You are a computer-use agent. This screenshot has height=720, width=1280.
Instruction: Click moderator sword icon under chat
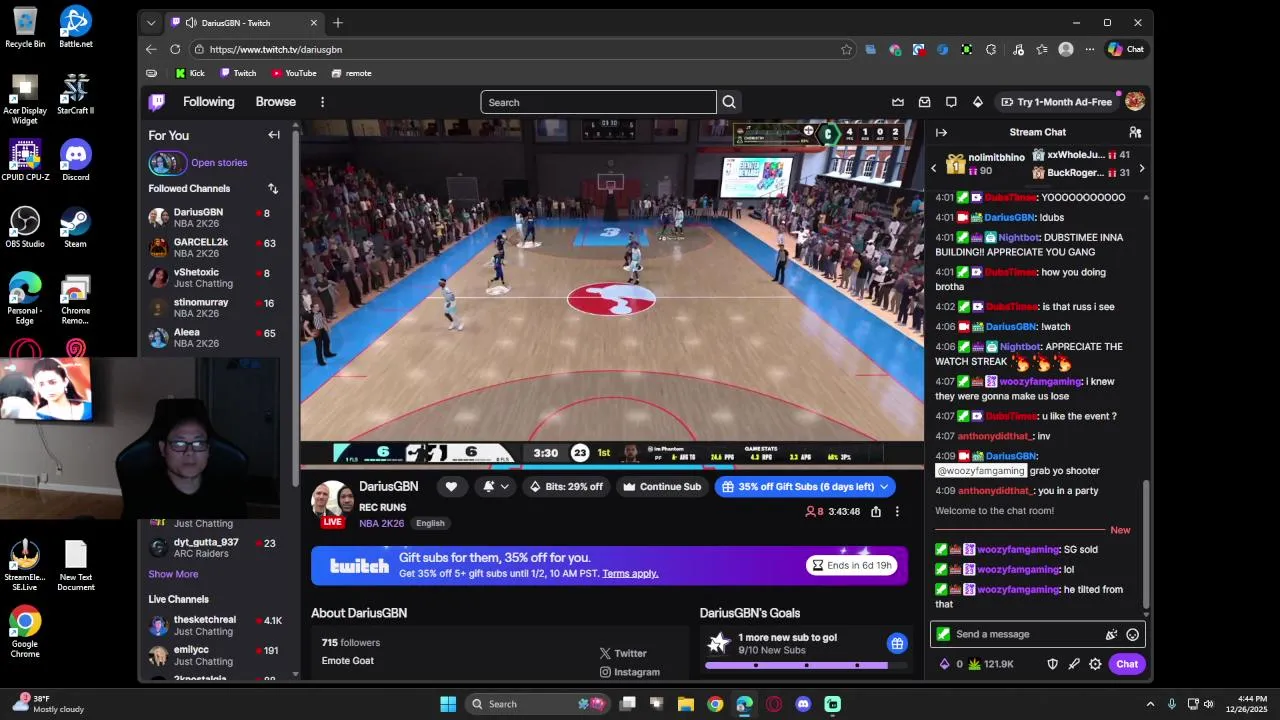pyautogui.click(x=1074, y=664)
